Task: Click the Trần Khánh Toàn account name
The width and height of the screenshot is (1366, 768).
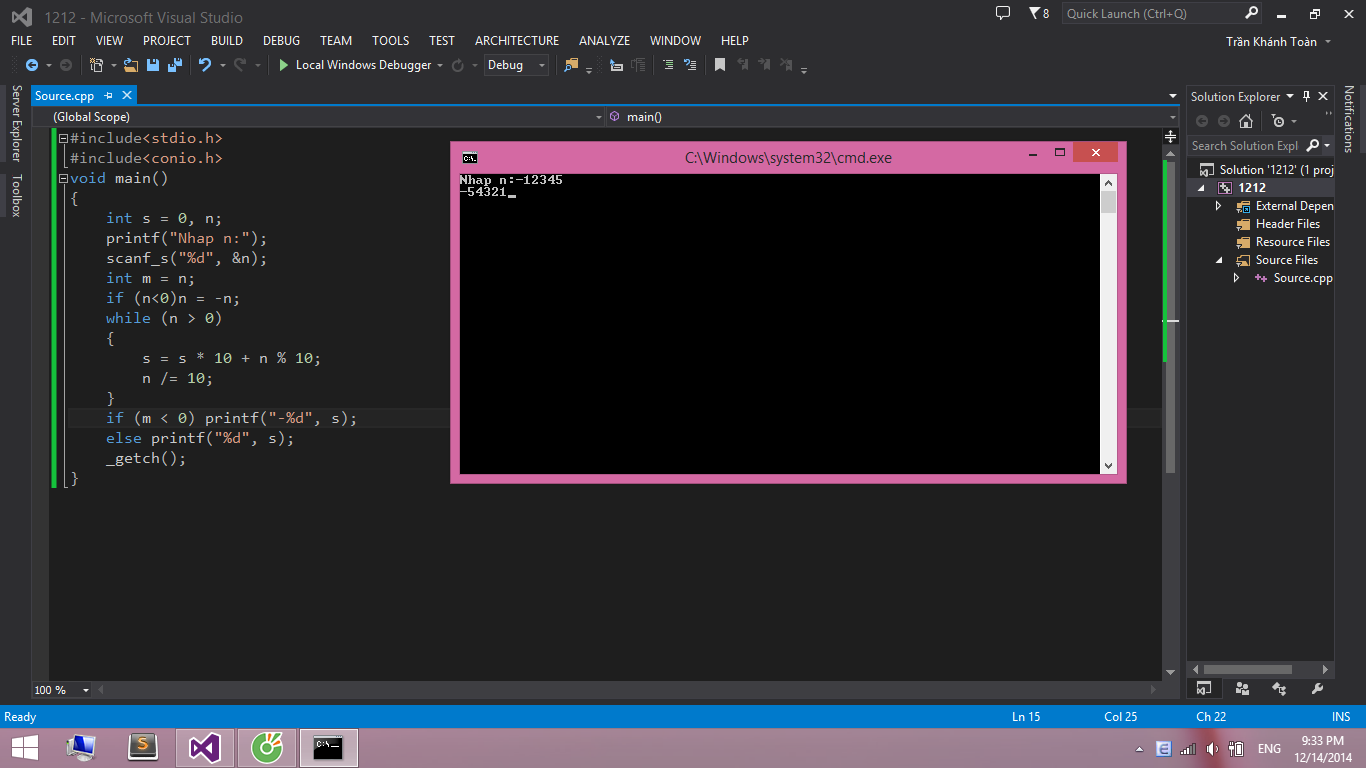Action: click(1272, 41)
